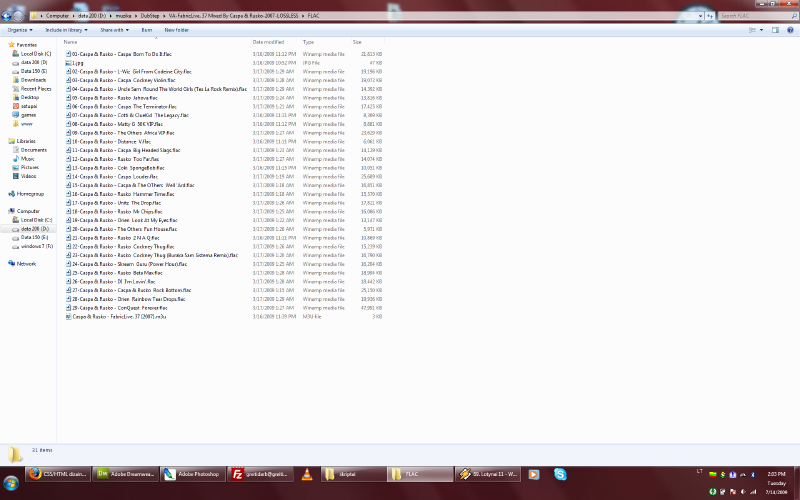800x500 pixels.
Task: Select Homegroup in the navigation pane
Action: tap(26, 194)
